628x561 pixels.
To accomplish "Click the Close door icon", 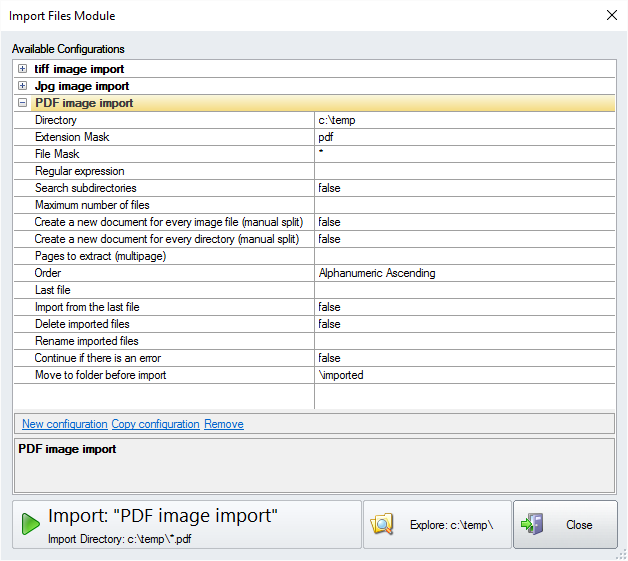I will pyautogui.click(x=532, y=525).
